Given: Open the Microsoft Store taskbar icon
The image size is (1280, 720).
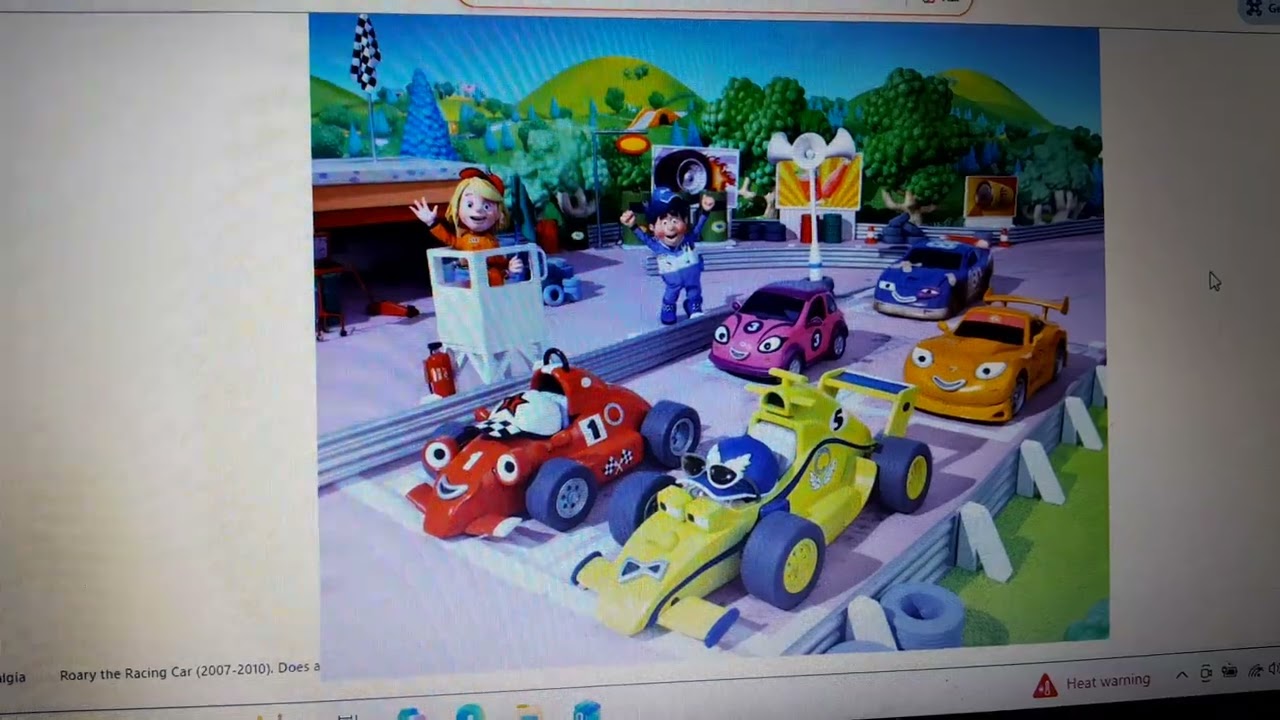Looking at the screenshot, I should tap(587, 711).
